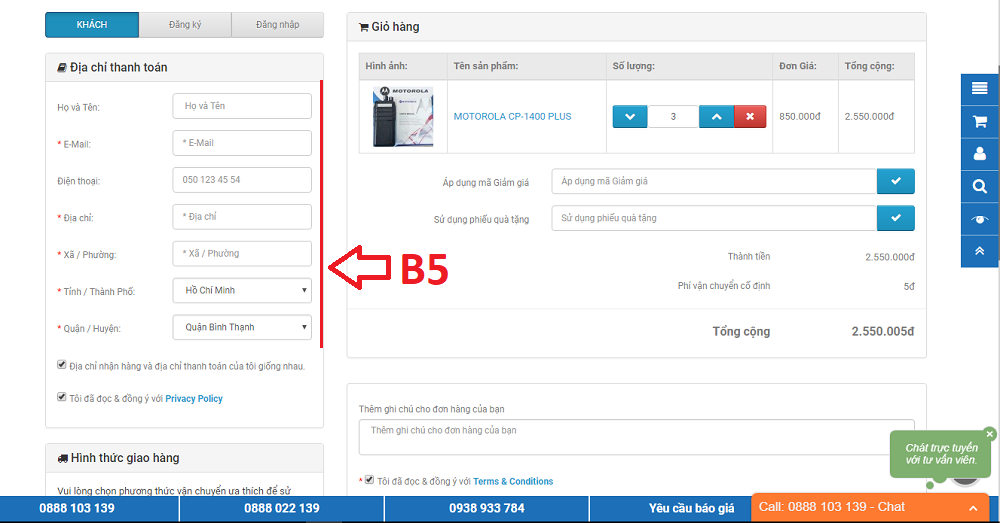The height and width of the screenshot is (523, 1000).
Task: Open the MOTOROLA CP-1400 PLUS product link
Action: [x=512, y=117]
